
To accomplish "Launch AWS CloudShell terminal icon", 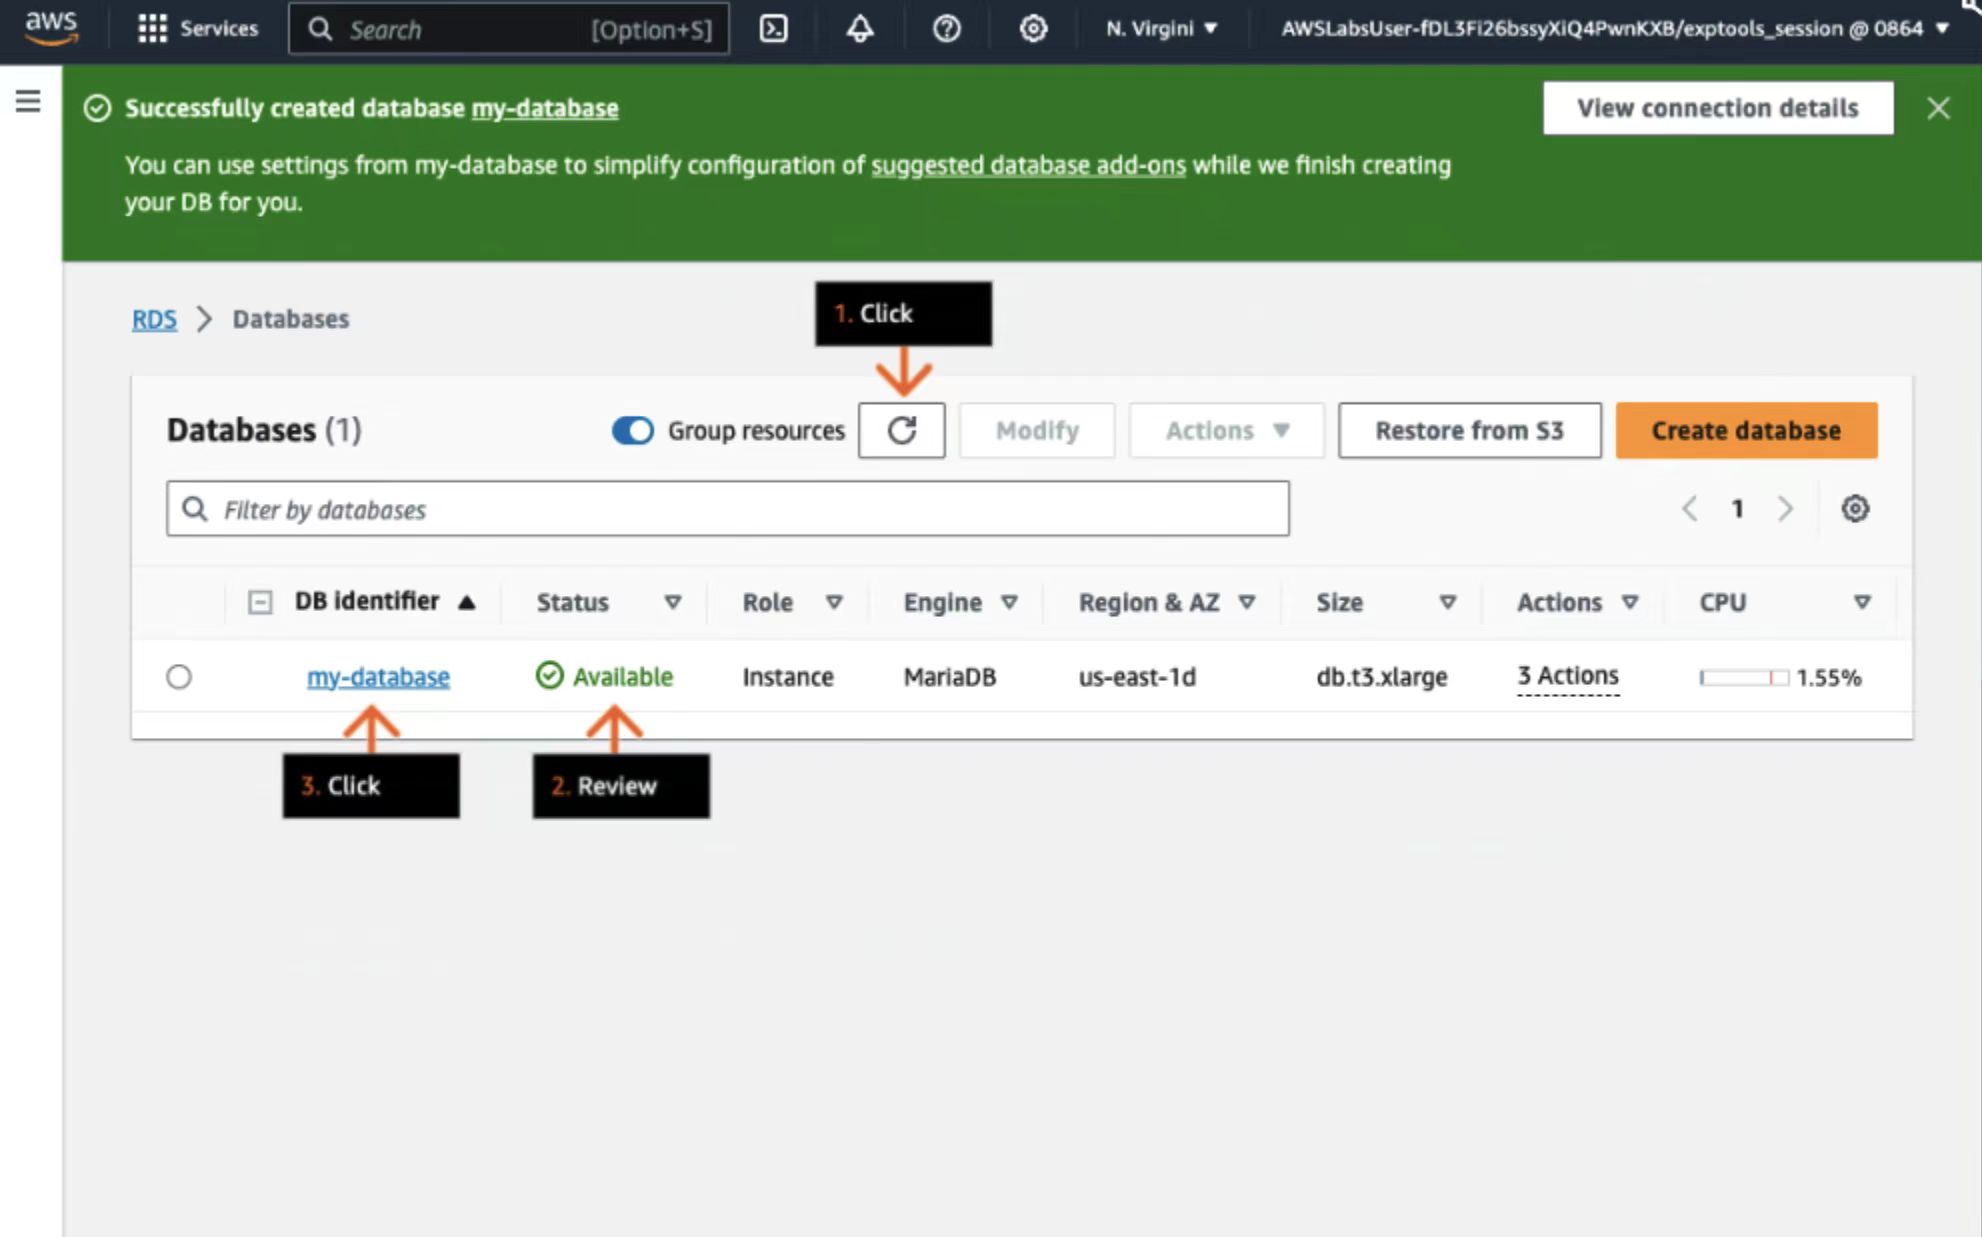I will (x=773, y=29).
